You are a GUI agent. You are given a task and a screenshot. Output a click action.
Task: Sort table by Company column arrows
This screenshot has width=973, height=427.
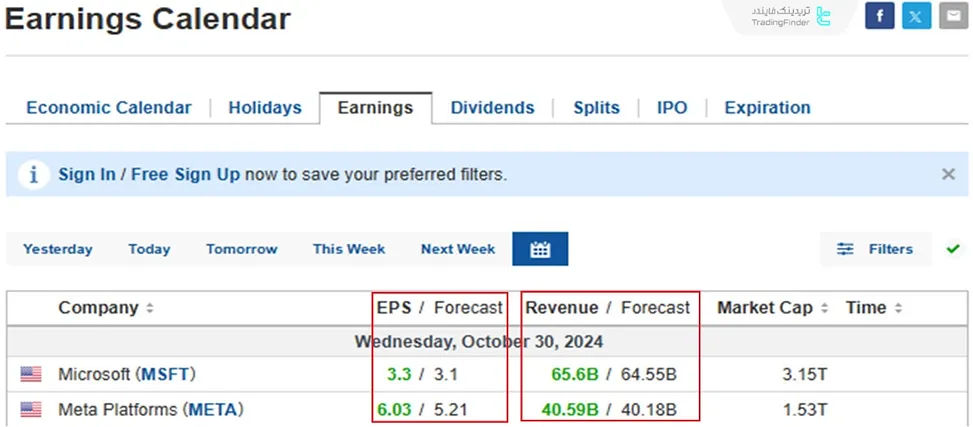(x=150, y=309)
